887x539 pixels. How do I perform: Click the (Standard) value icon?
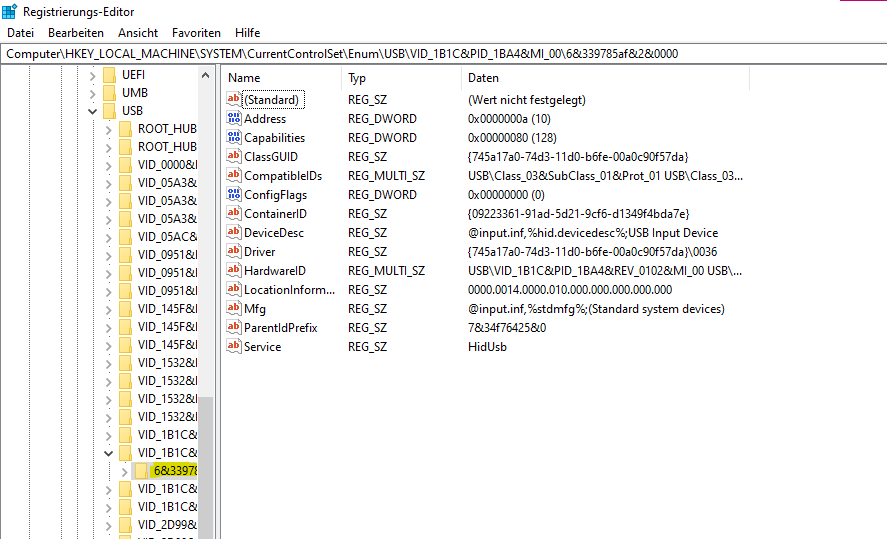234,100
